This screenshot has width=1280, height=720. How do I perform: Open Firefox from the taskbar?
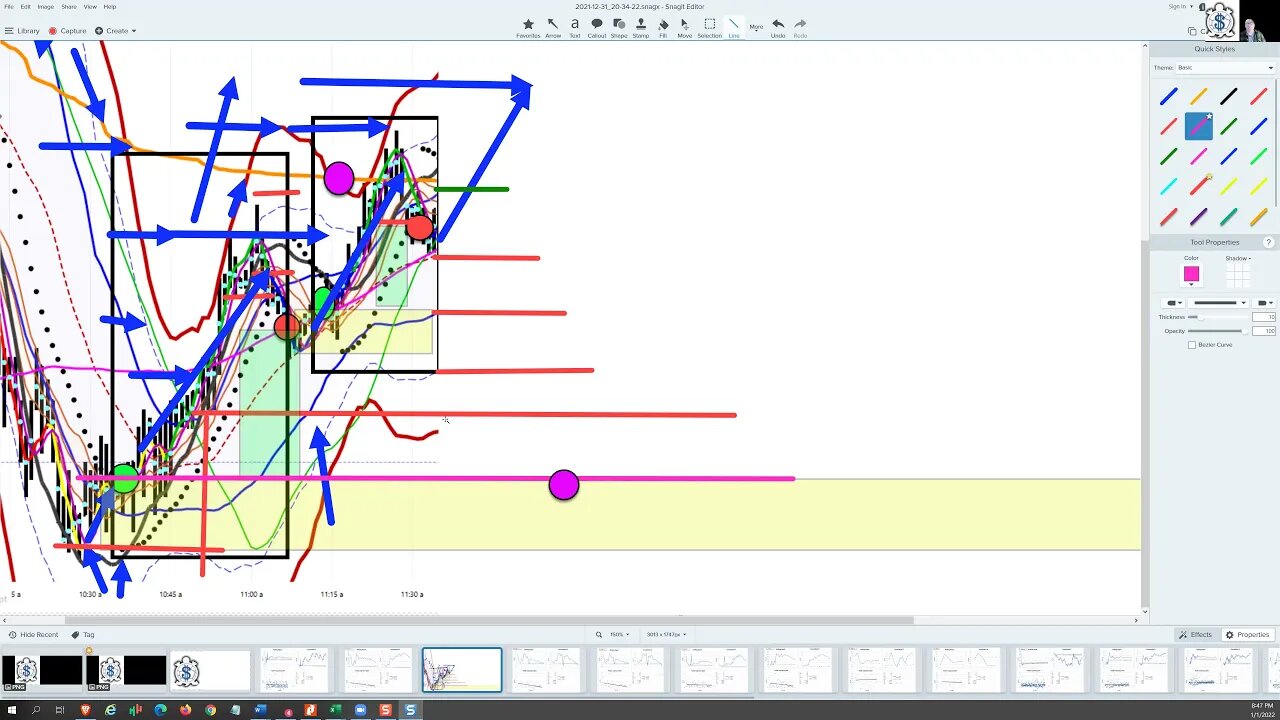[x=185, y=710]
